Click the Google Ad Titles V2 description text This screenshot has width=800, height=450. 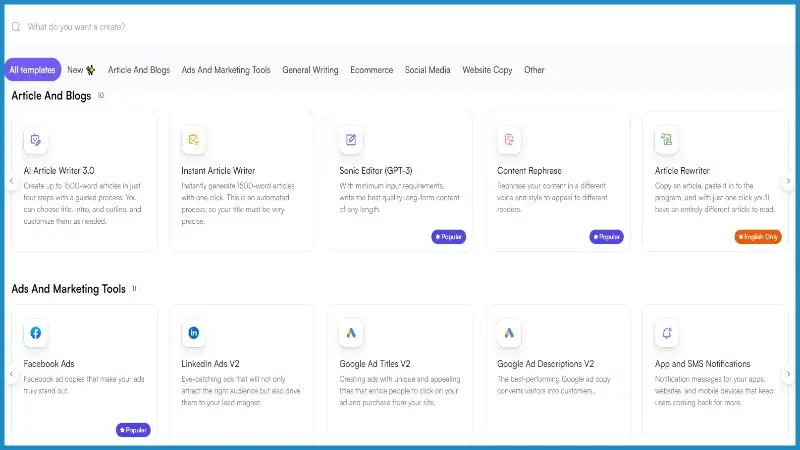pos(399,391)
